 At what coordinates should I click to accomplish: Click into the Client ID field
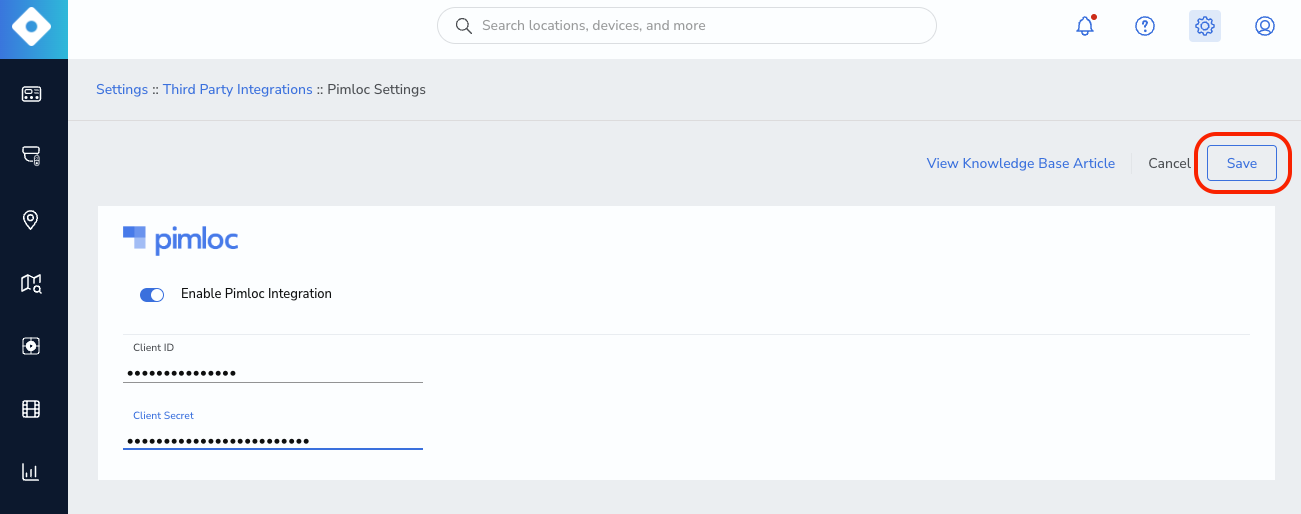pyautogui.click(x=273, y=372)
